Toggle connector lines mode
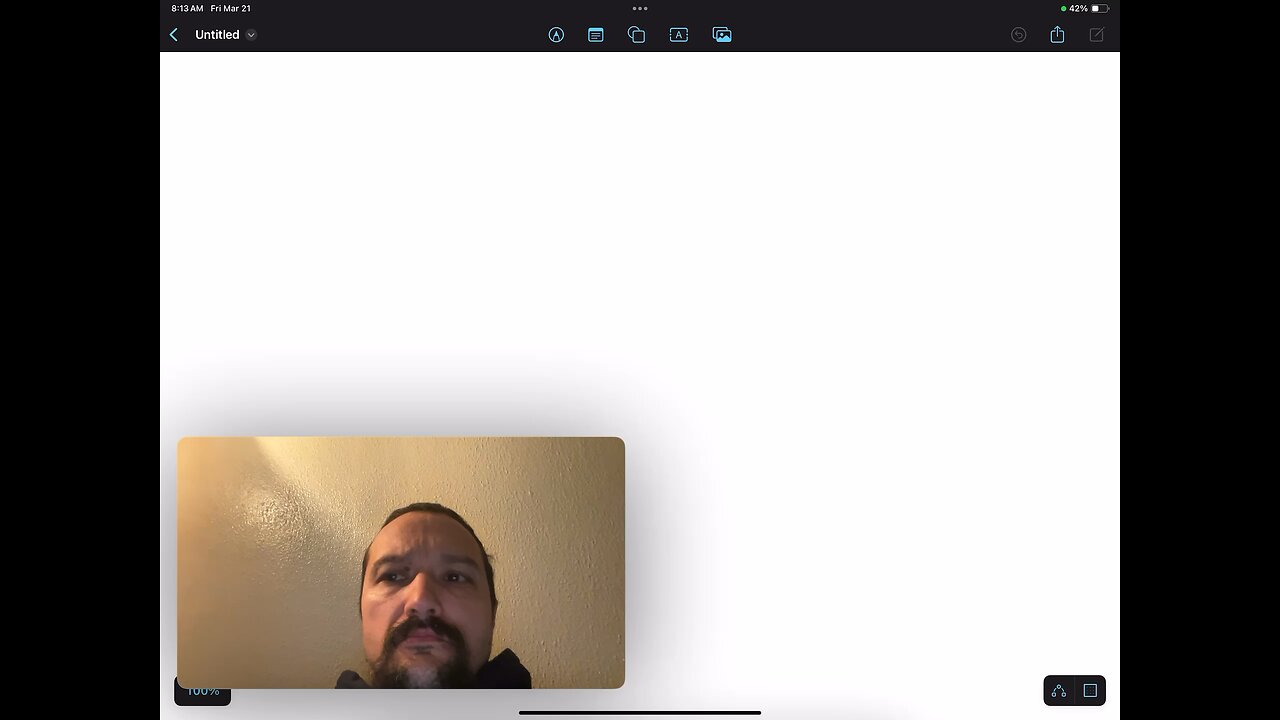Image resolution: width=1280 pixels, height=720 pixels. 1059,691
